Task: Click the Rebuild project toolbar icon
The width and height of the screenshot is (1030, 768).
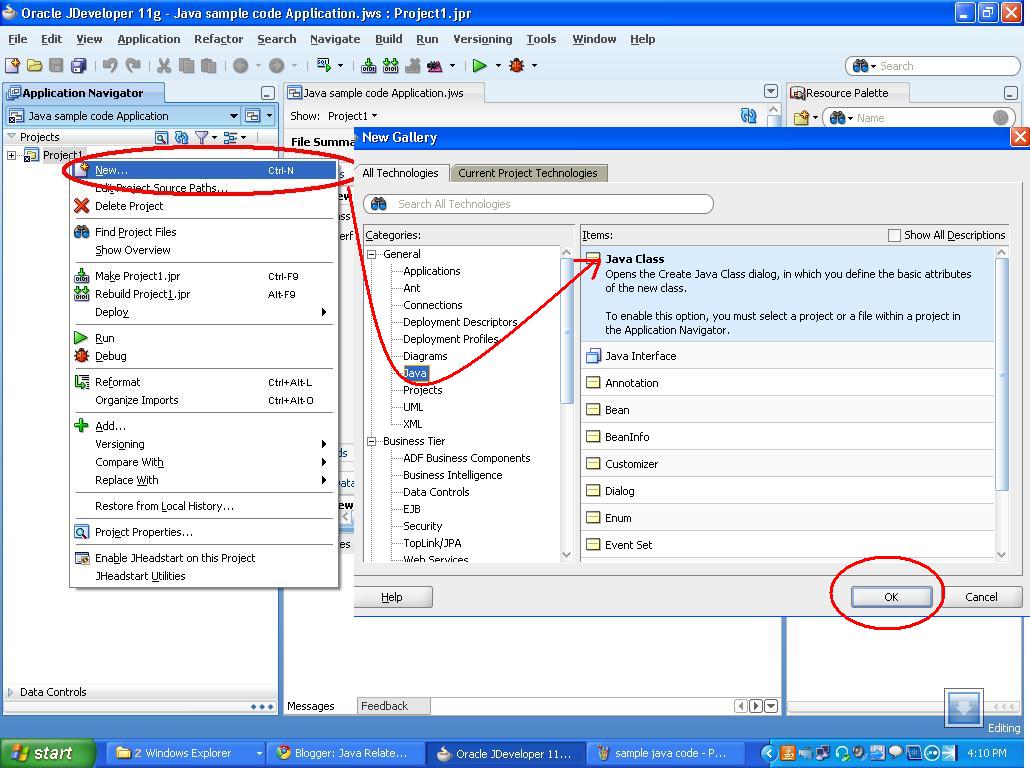Action: point(391,66)
